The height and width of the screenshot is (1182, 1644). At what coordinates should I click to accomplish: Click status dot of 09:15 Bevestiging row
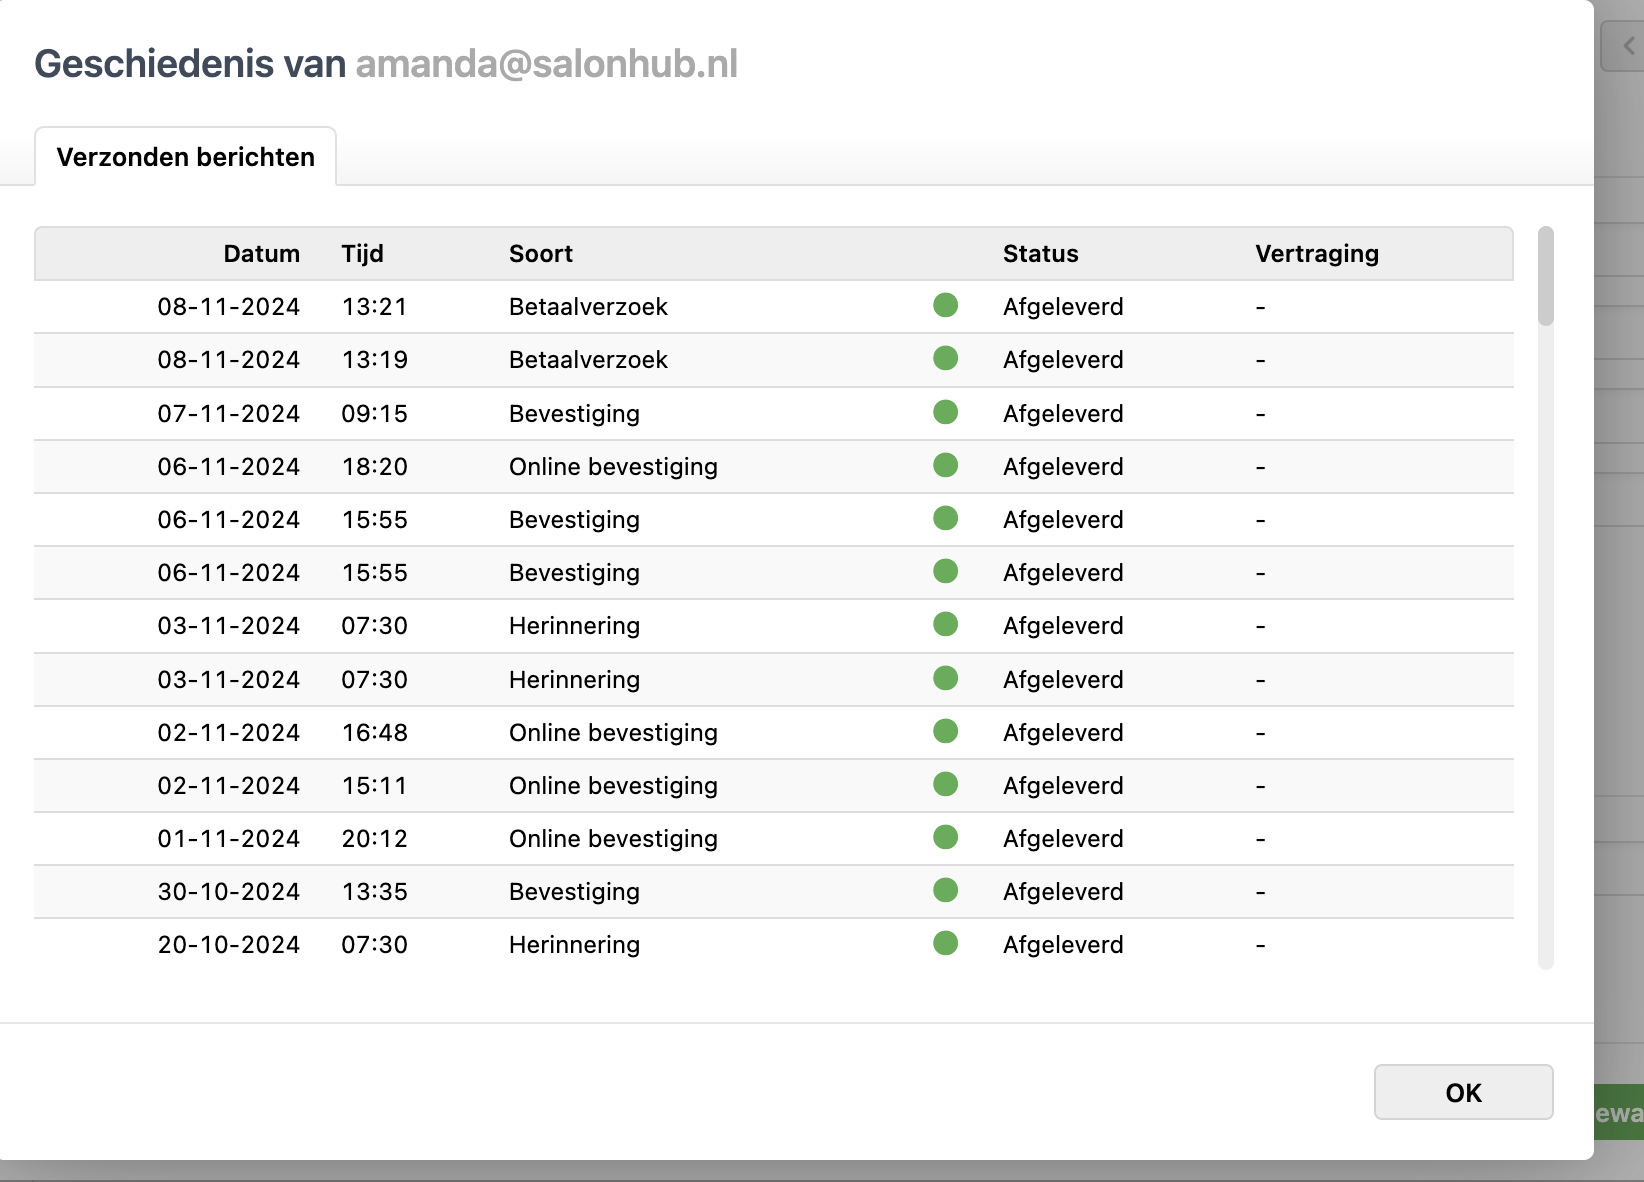pos(945,412)
